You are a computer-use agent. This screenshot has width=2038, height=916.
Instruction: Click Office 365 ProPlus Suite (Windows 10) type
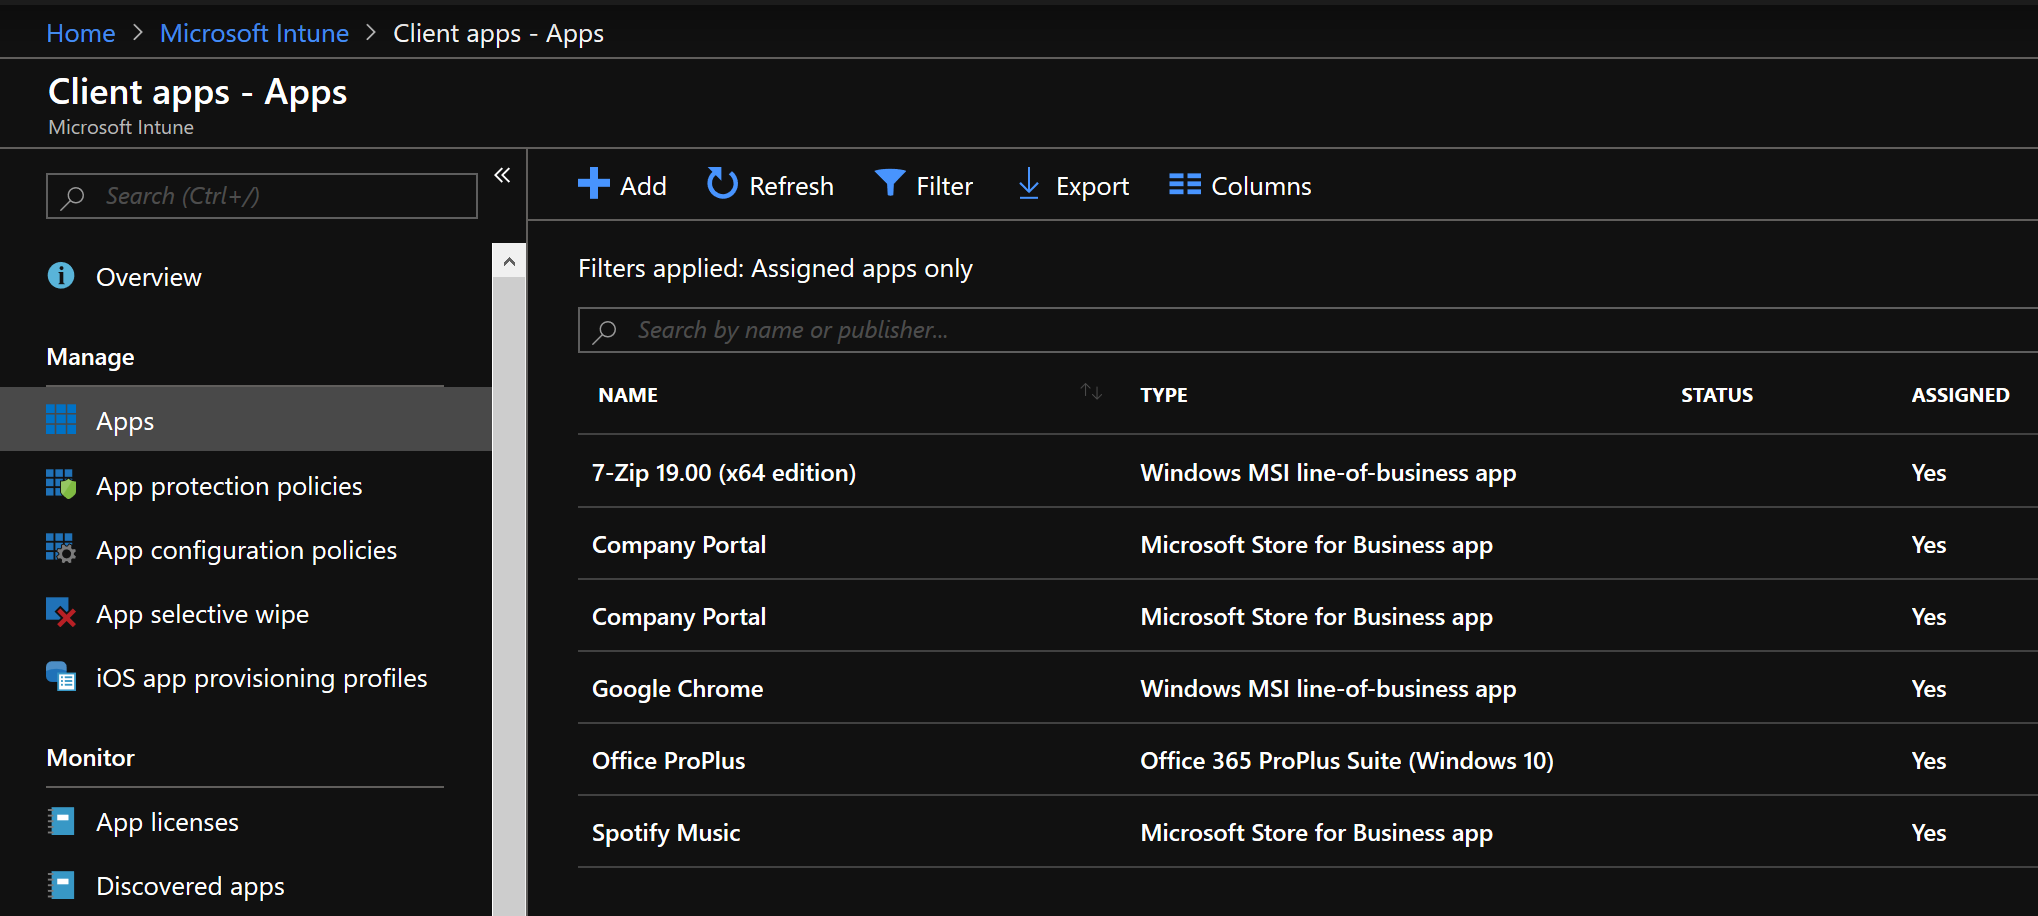click(x=1347, y=760)
